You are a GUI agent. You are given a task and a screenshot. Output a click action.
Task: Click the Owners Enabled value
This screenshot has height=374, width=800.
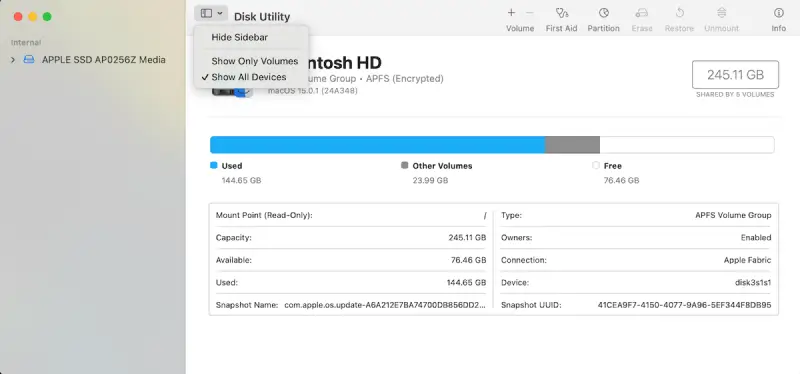coord(756,238)
